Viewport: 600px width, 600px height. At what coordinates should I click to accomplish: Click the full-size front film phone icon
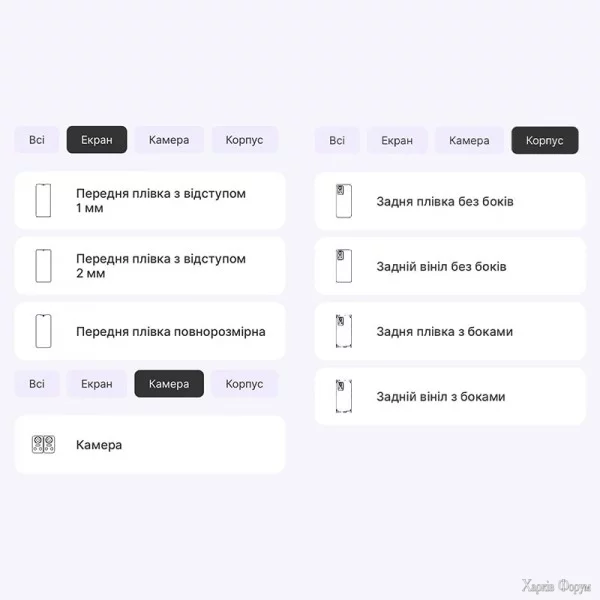[x=43, y=331]
